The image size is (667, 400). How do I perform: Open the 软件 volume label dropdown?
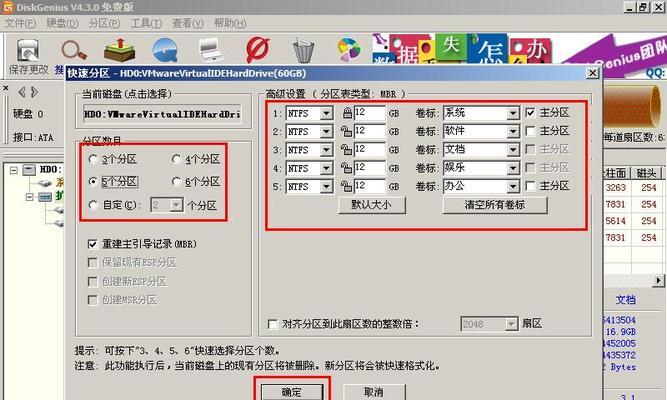click(513, 131)
